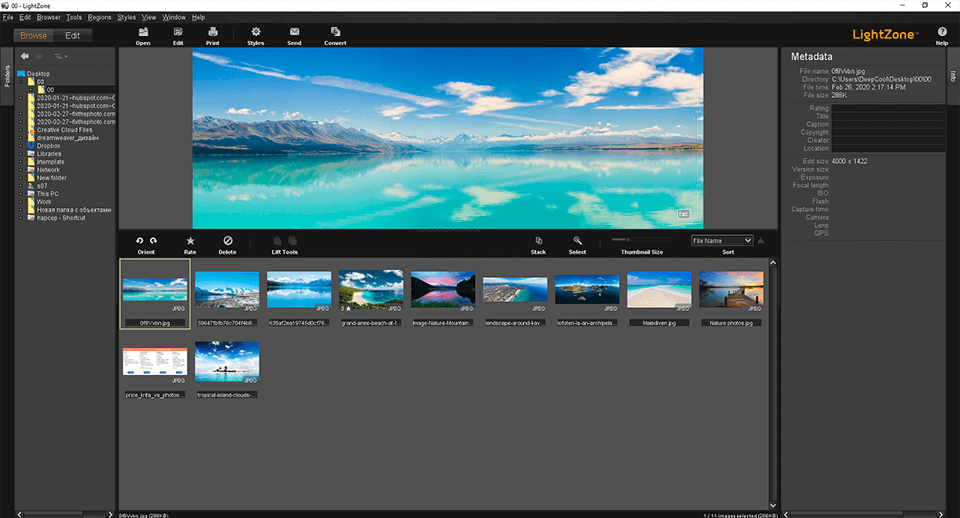Open the File menu
The width and height of the screenshot is (960, 518).
[8, 17]
